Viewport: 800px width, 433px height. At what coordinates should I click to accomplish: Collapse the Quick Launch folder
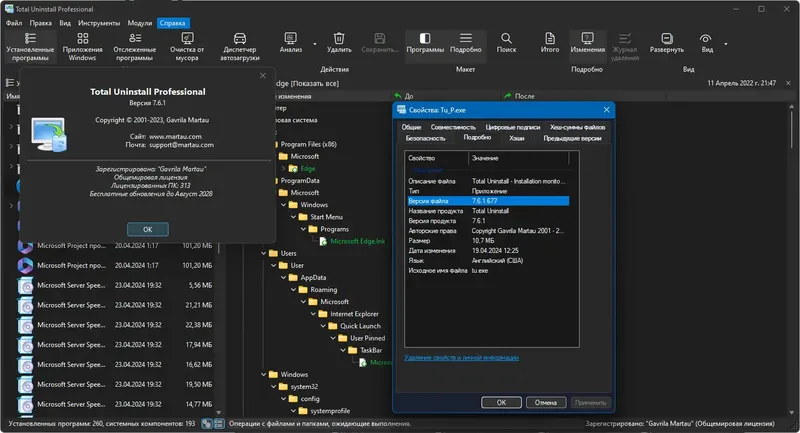(323, 326)
